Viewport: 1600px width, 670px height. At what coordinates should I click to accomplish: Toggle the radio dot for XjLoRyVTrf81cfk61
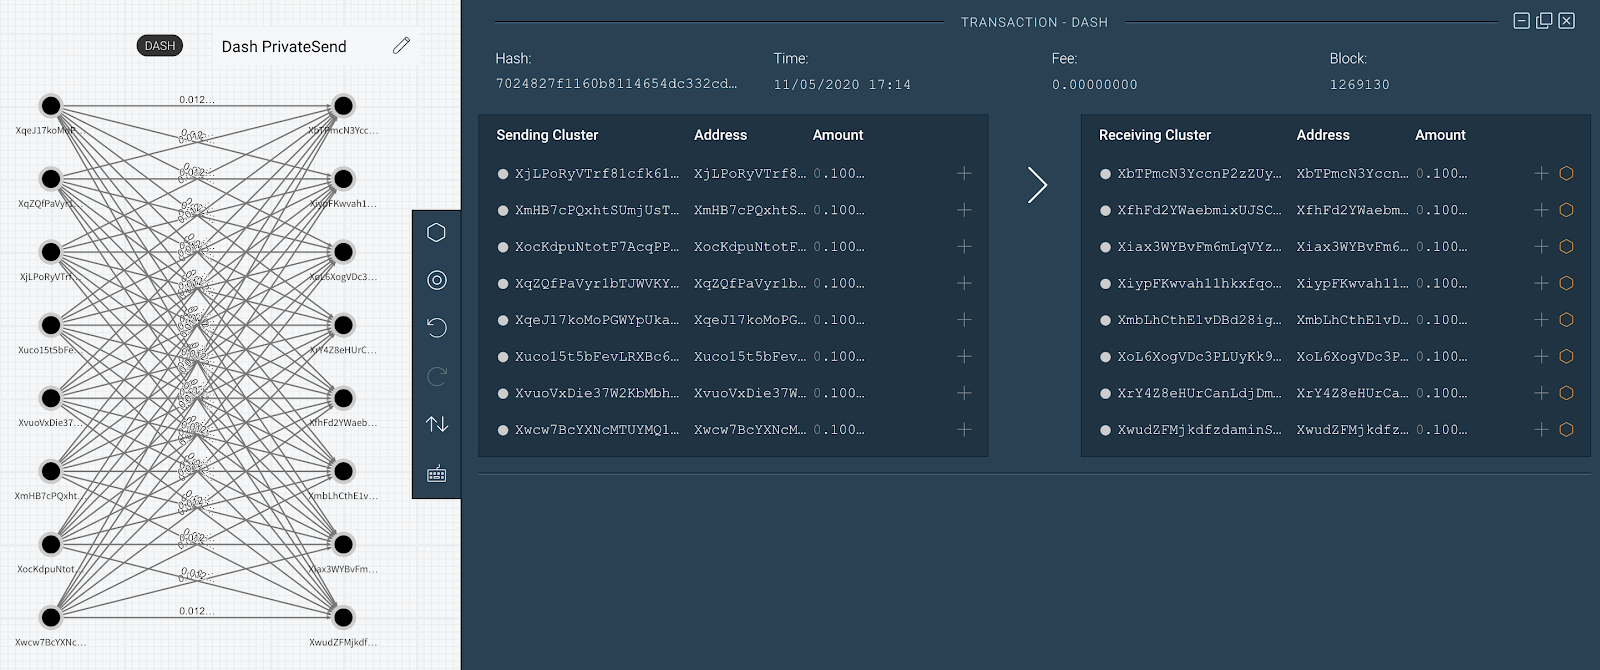(503, 174)
